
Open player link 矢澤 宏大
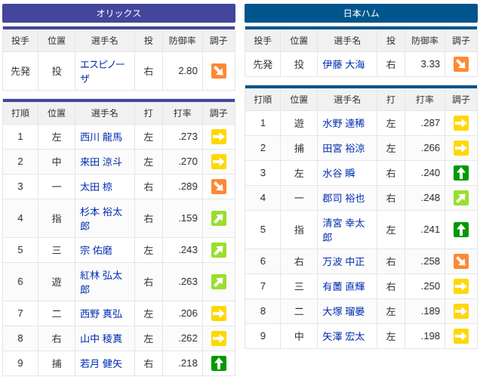[343, 336]
